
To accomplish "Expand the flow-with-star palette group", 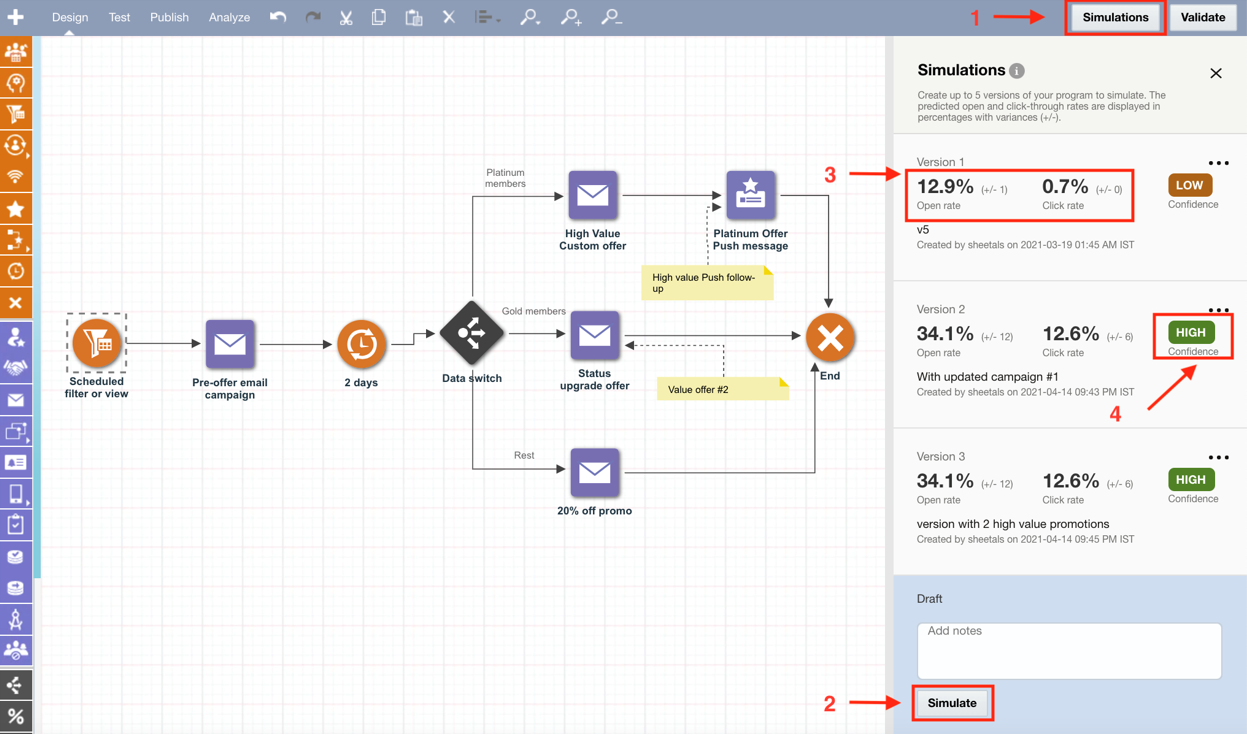I will pos(16,240).
